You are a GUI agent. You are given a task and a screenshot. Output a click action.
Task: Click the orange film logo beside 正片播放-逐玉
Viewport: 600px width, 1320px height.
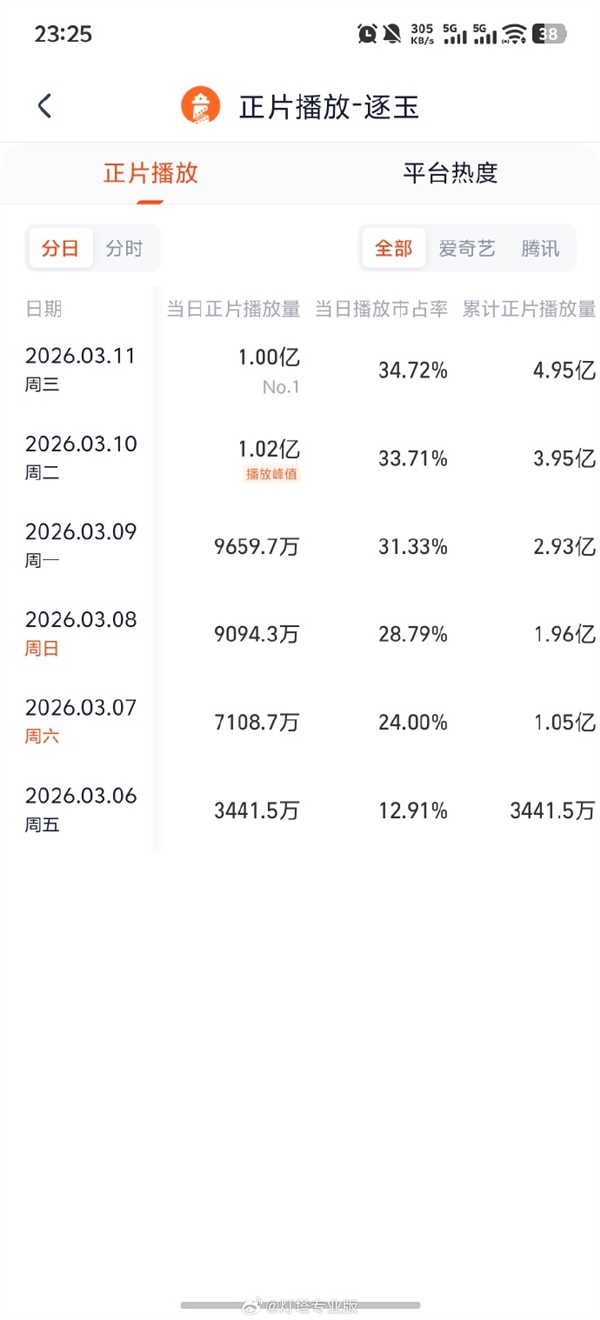pyautogui.click(x=199, y=105)
